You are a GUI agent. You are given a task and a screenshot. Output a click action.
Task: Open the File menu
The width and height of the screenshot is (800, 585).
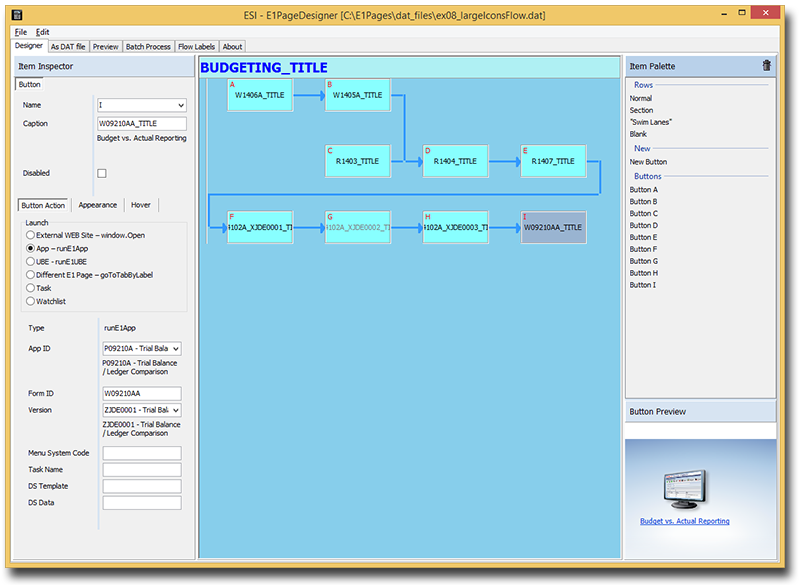21,32
